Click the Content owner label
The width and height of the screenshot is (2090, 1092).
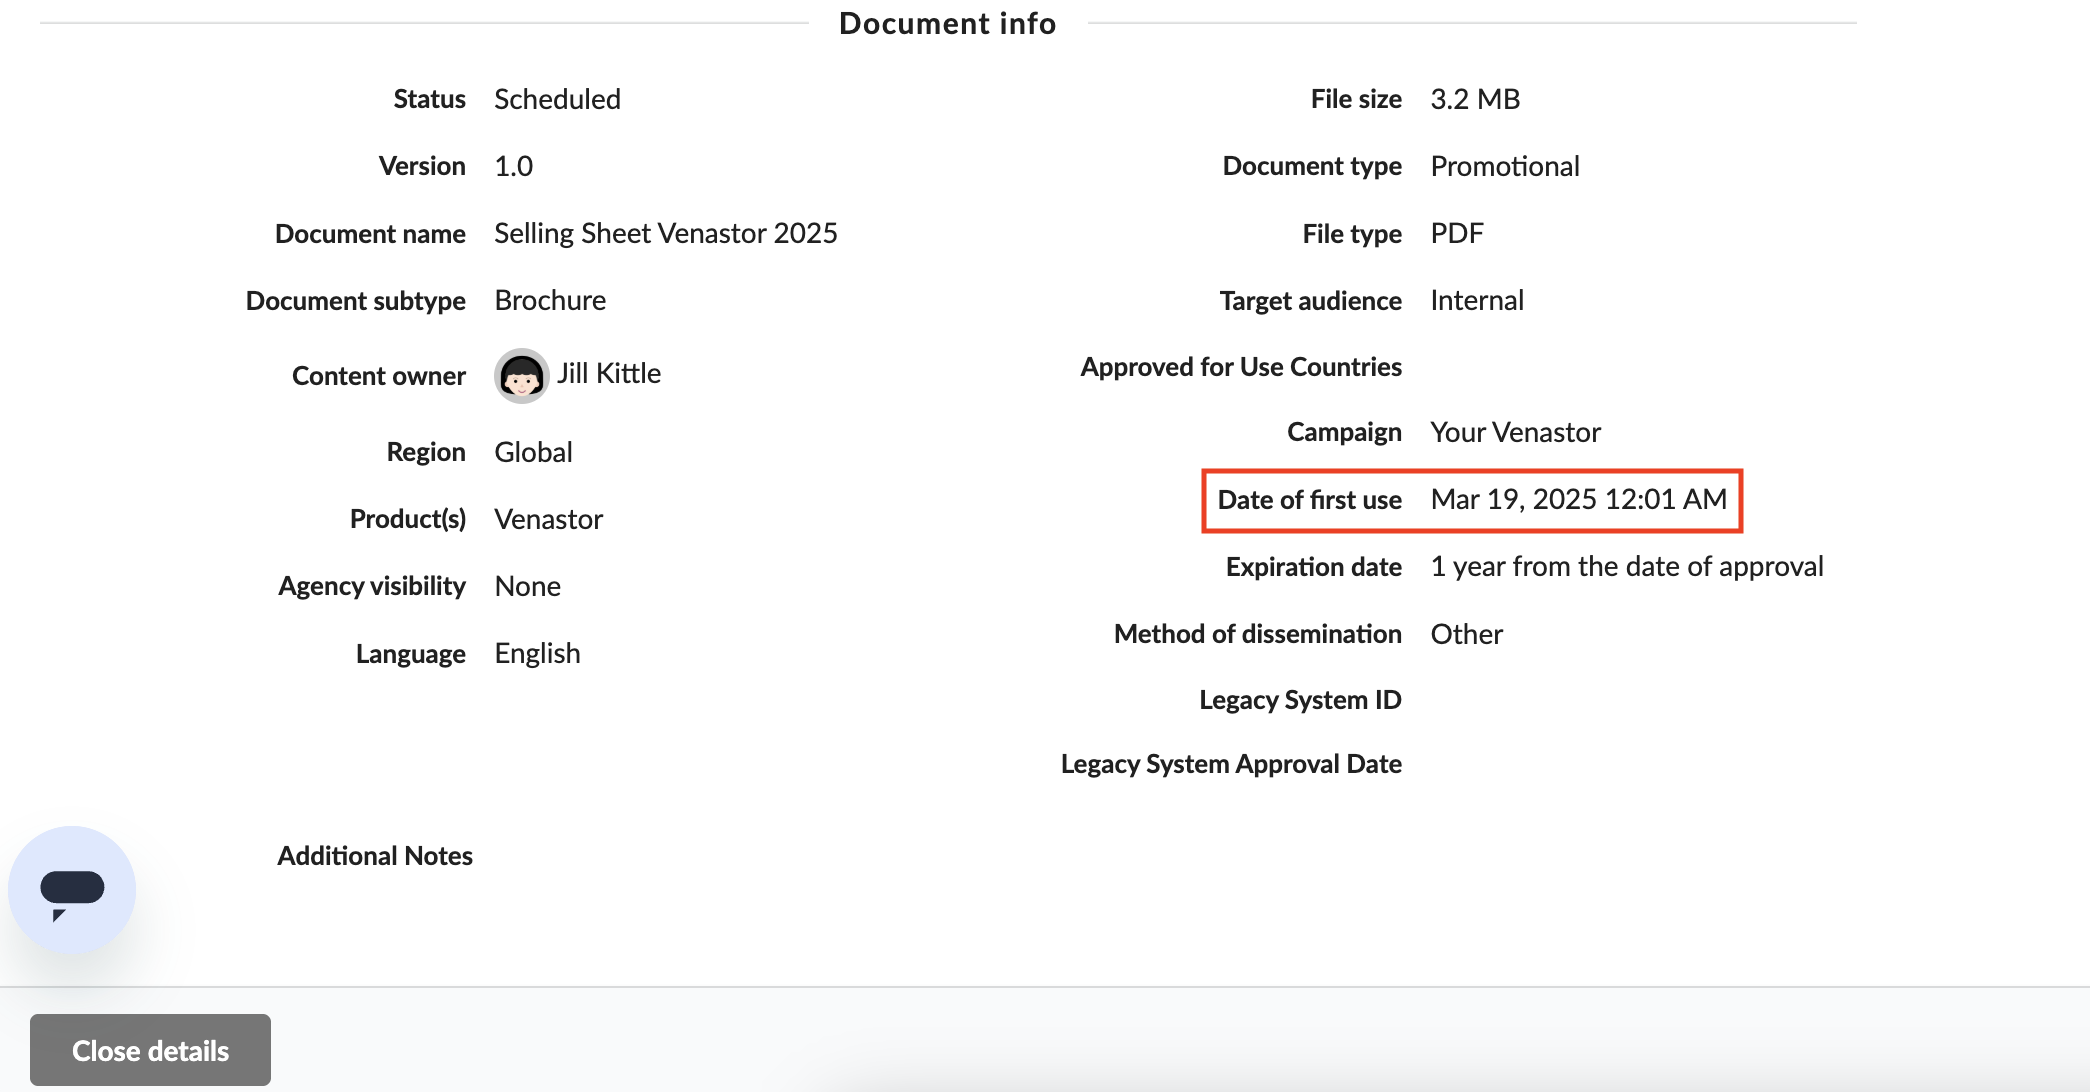(379, 376)
